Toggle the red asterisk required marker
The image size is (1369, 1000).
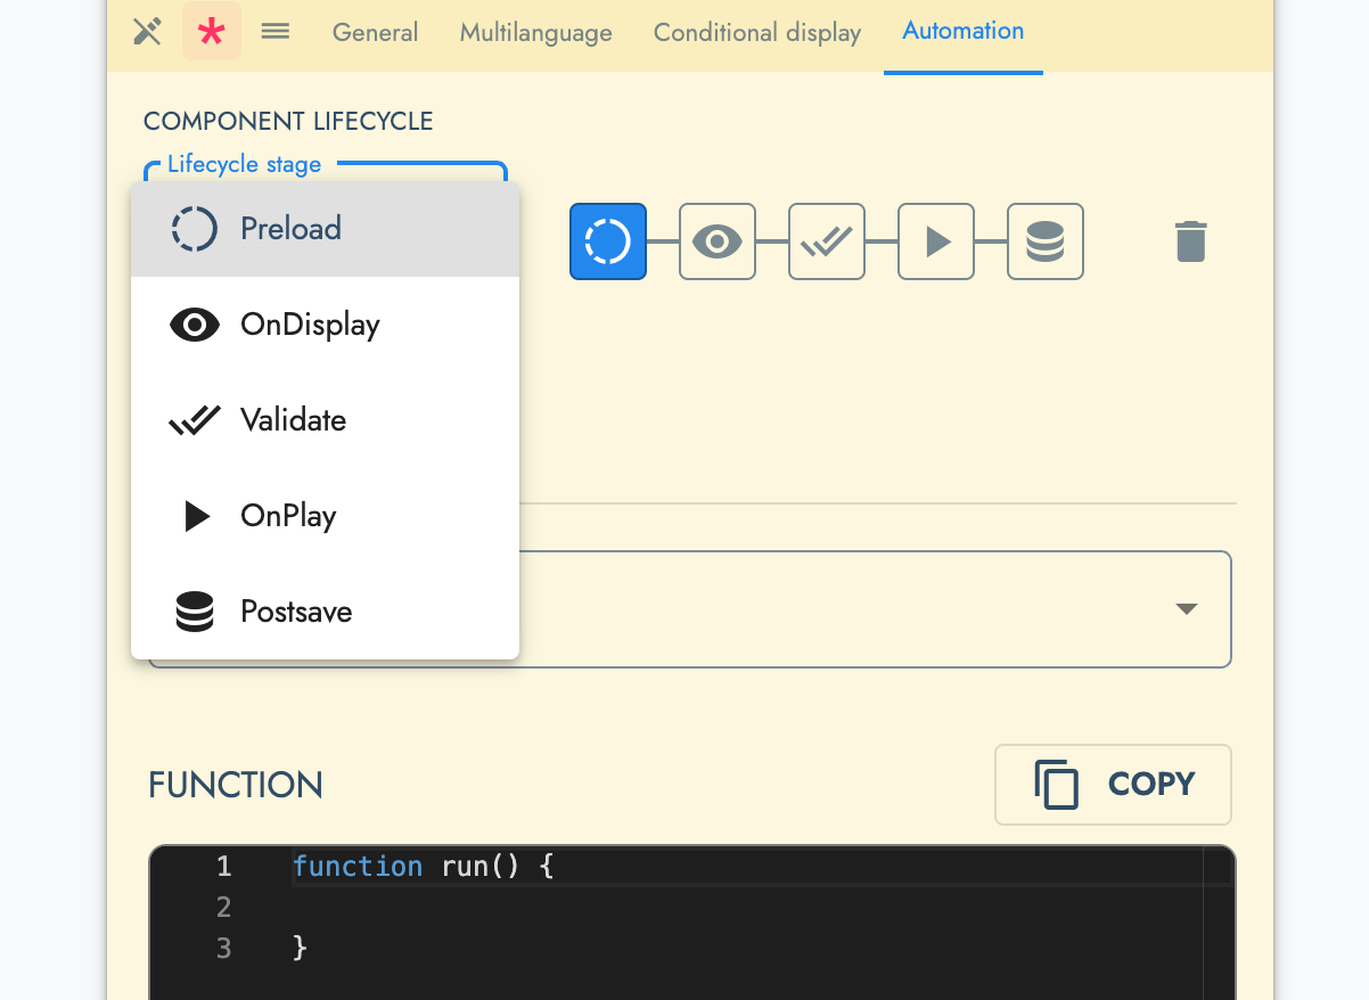(x=211, y=32)
